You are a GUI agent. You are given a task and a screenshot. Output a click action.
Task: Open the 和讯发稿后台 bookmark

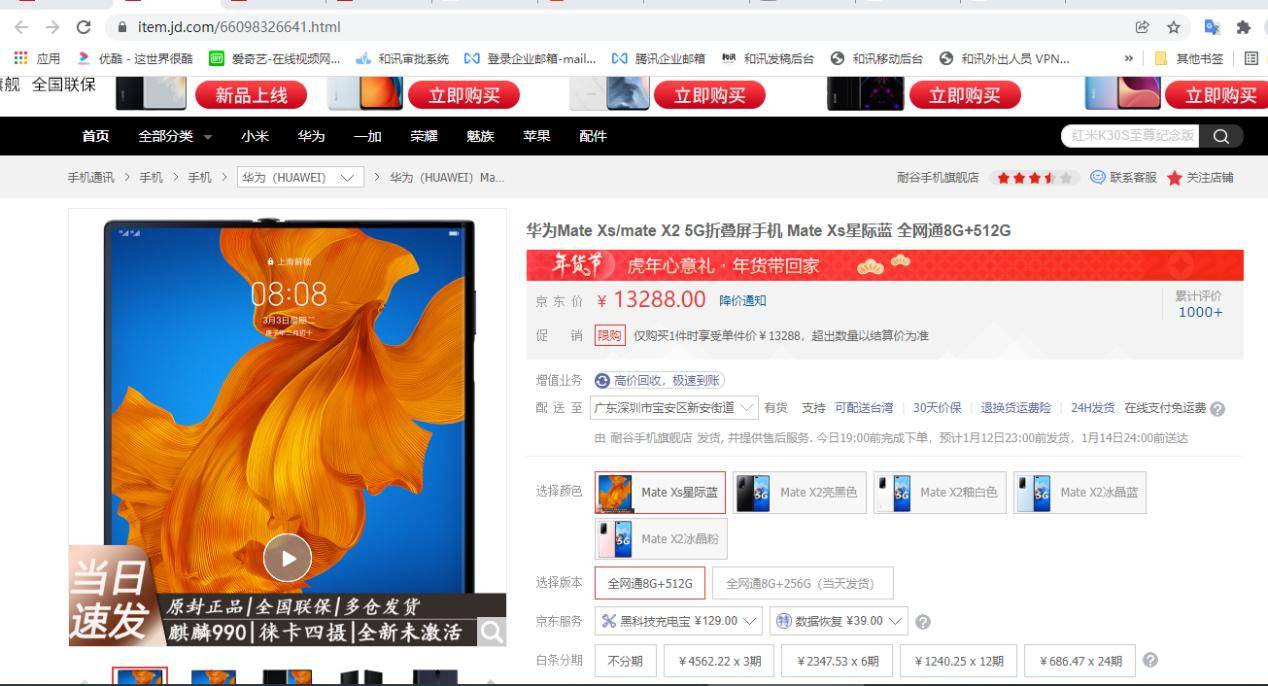768,58
